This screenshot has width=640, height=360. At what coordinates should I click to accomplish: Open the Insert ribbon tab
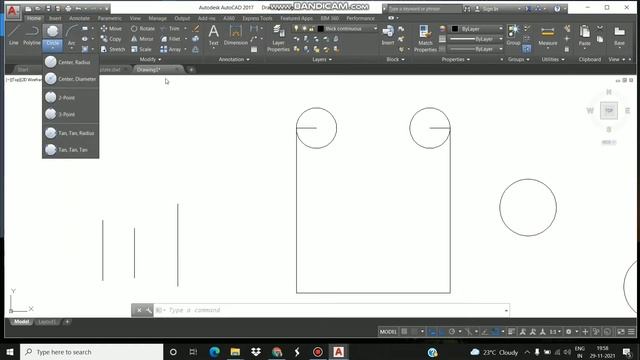coord(55,18)
